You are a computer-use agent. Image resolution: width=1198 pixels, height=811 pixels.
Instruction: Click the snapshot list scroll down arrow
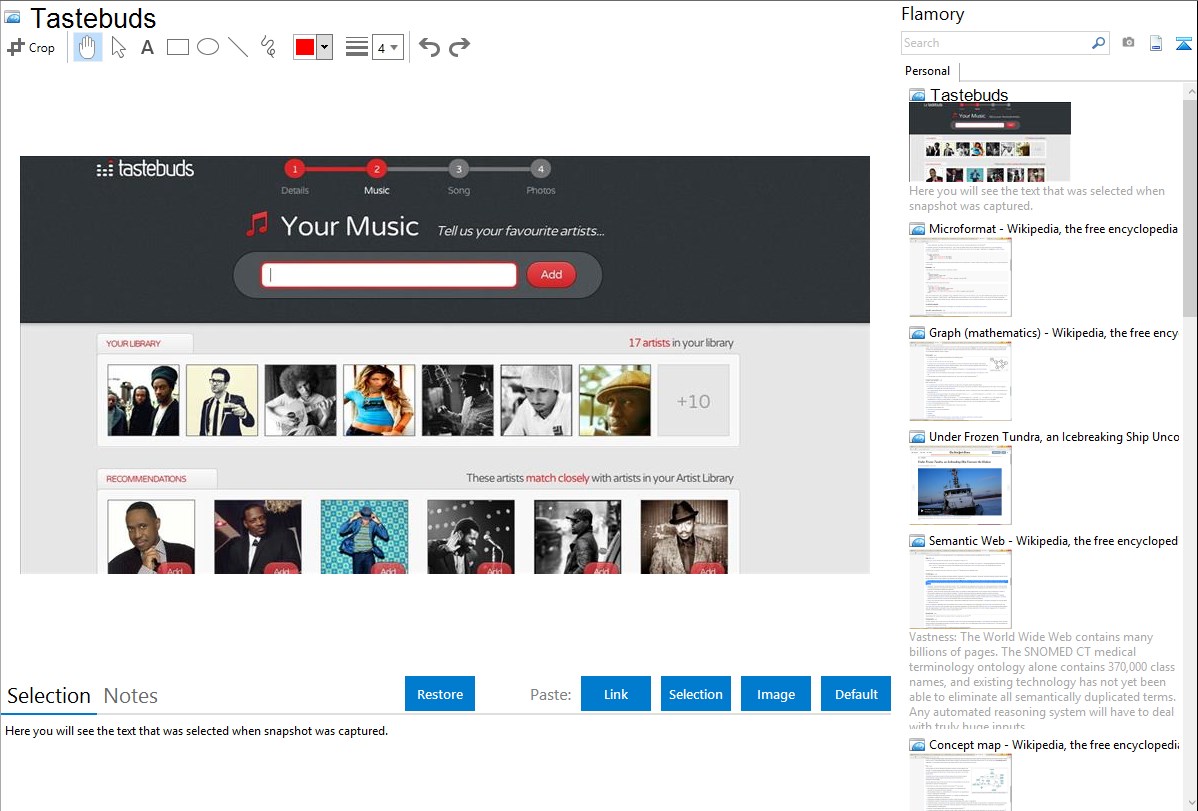pyautogui.click(x=1190, y=803)
